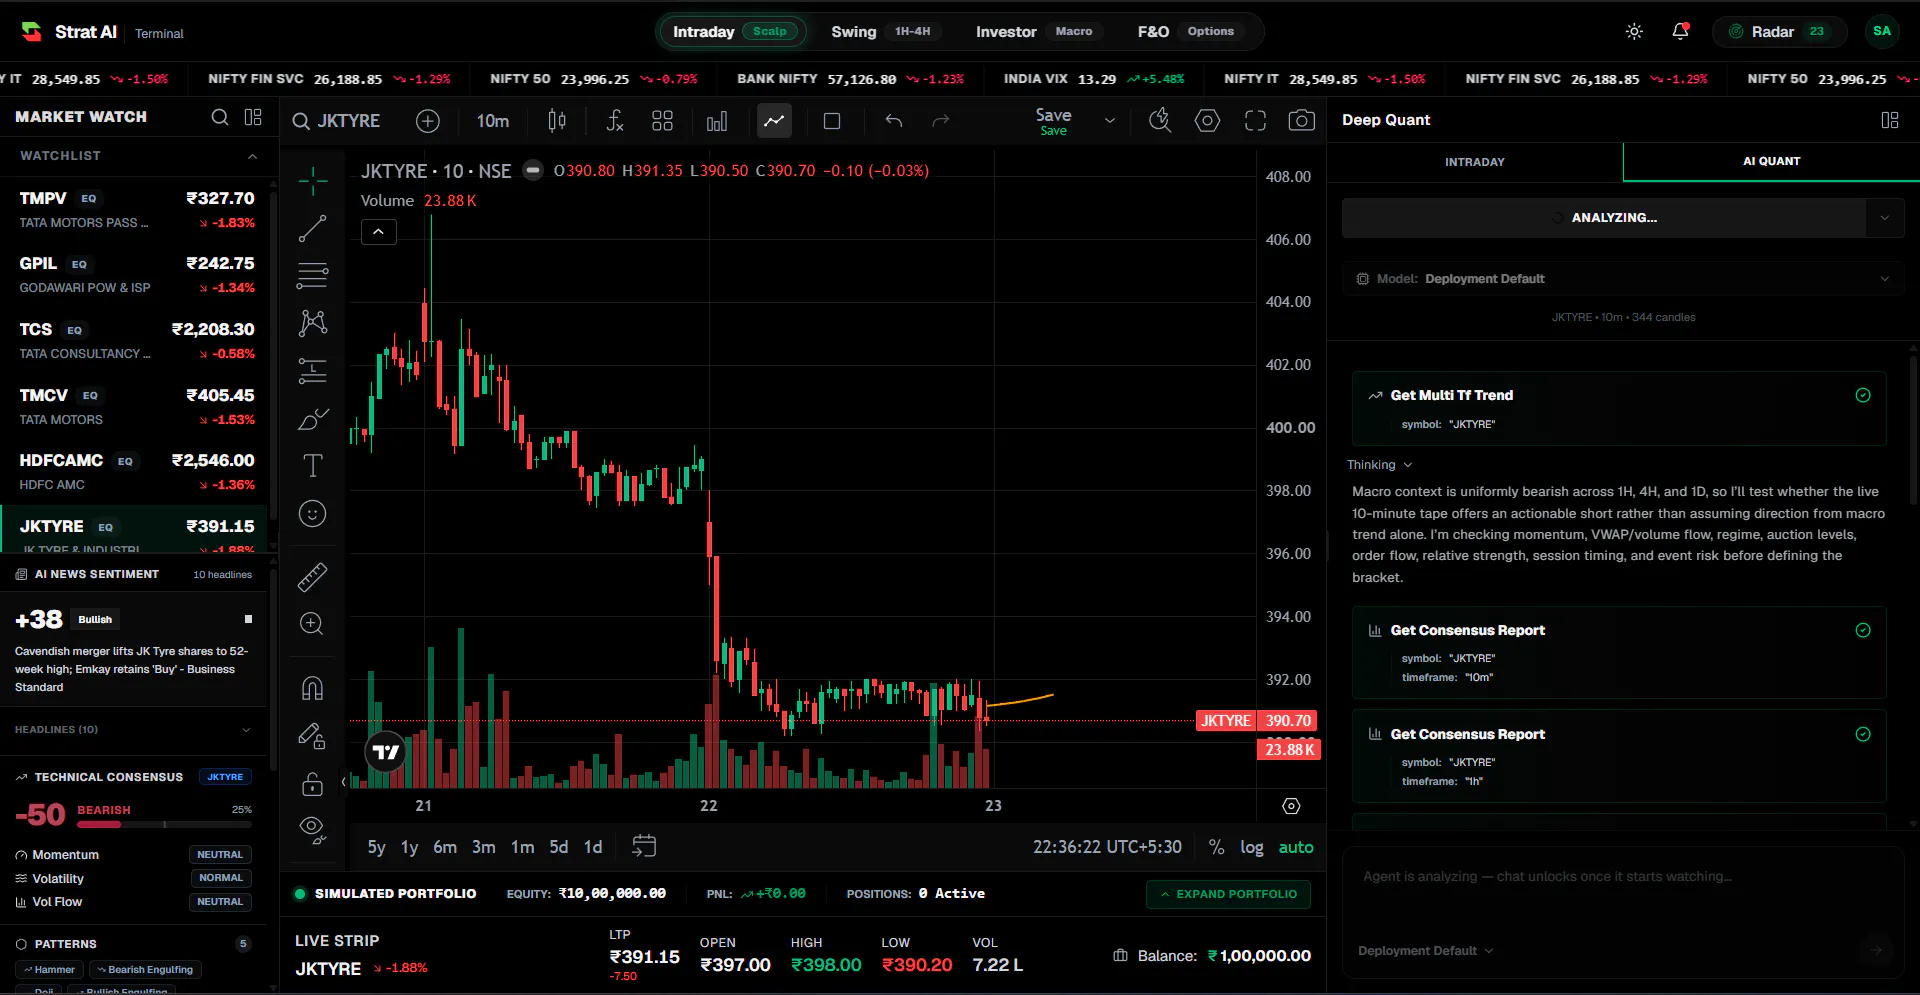This screenshot has width=1920, height=995.
Task: Select TMPV in the watchlist
Action: (135, 210)
